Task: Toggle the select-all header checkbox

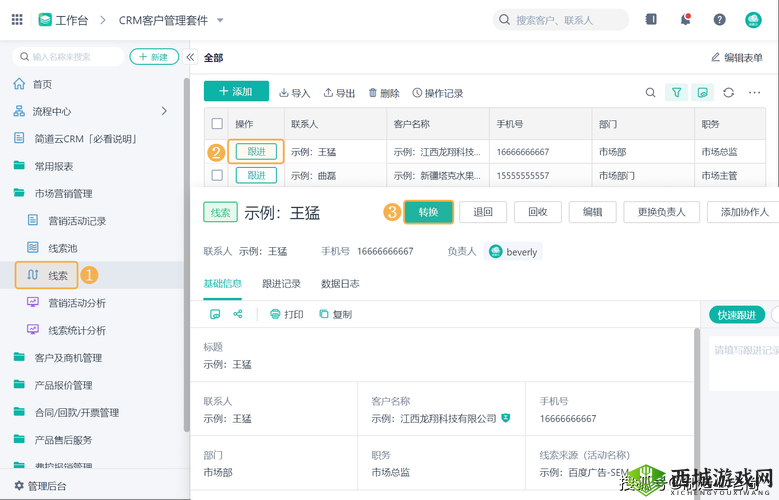Action: point(217,123)
